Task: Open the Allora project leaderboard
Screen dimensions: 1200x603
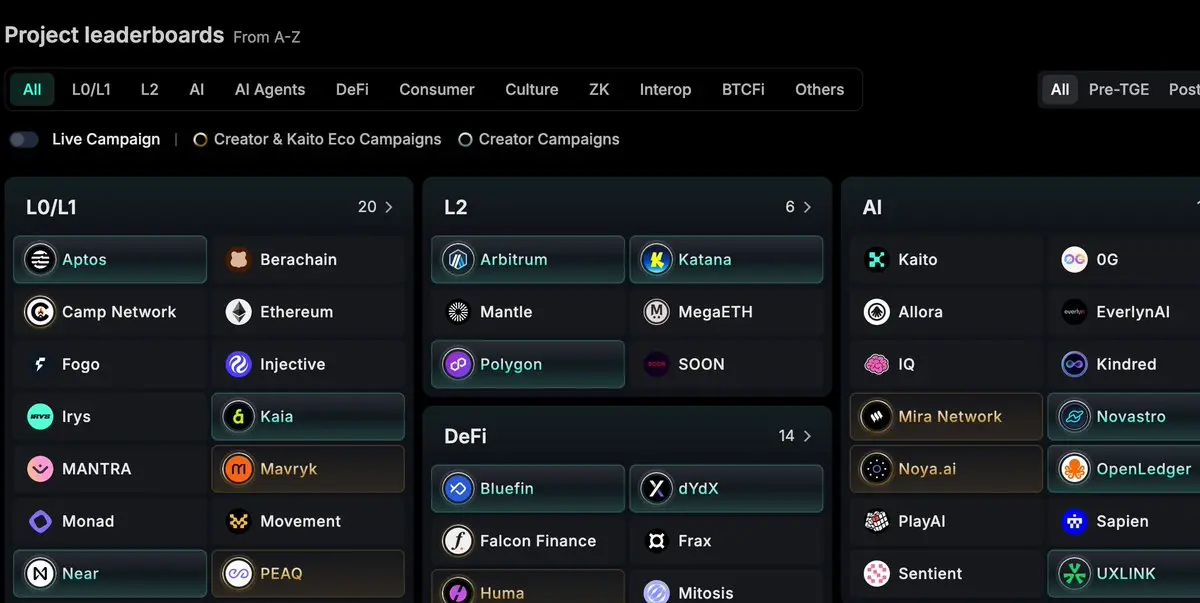Action: [946, 312]
